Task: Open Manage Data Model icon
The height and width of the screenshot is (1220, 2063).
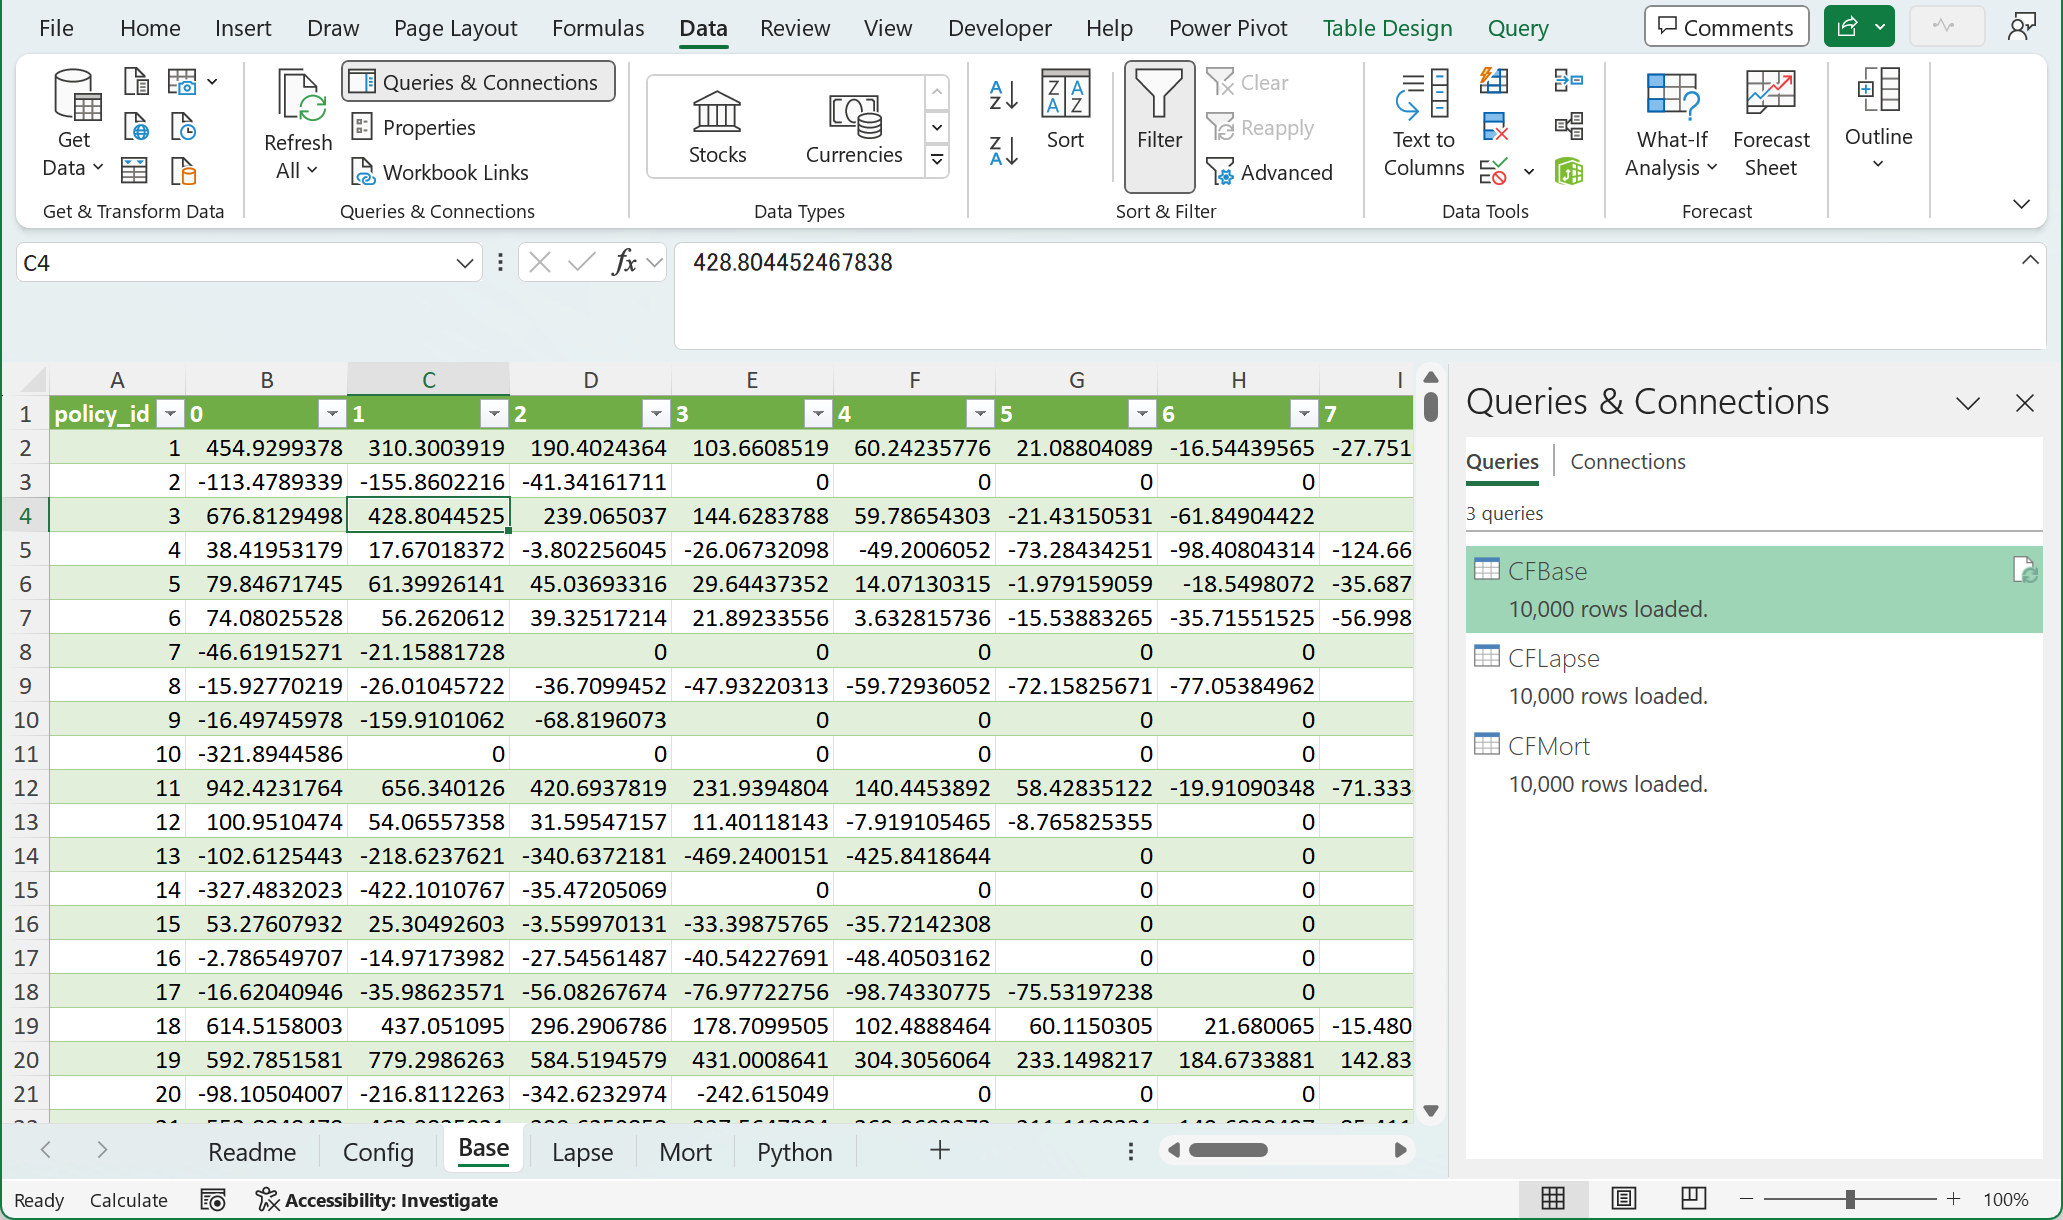Action: (x=1568, y=172)
